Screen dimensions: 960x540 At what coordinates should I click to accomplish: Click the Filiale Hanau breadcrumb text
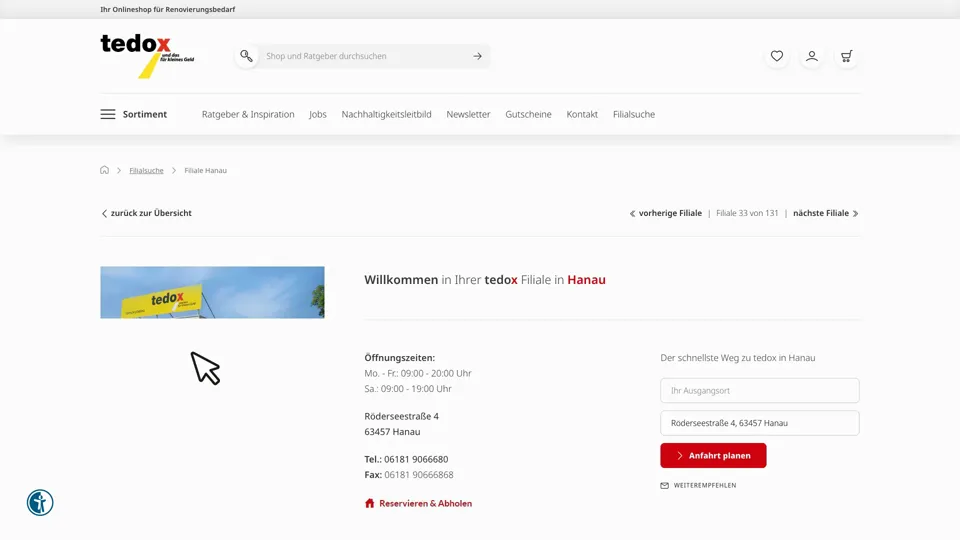click(206, 171)
